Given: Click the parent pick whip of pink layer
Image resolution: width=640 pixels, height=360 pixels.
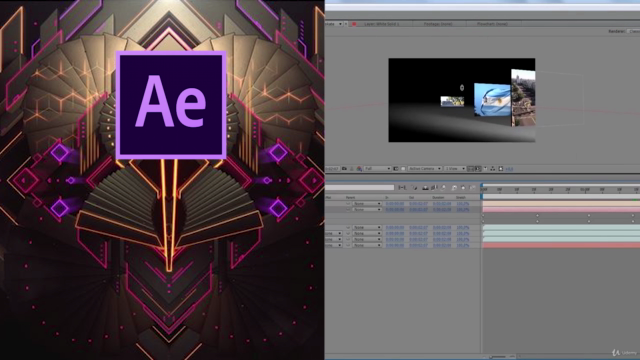Looking at the screenshot, I should pyautogui.click(x=348, y=209).
